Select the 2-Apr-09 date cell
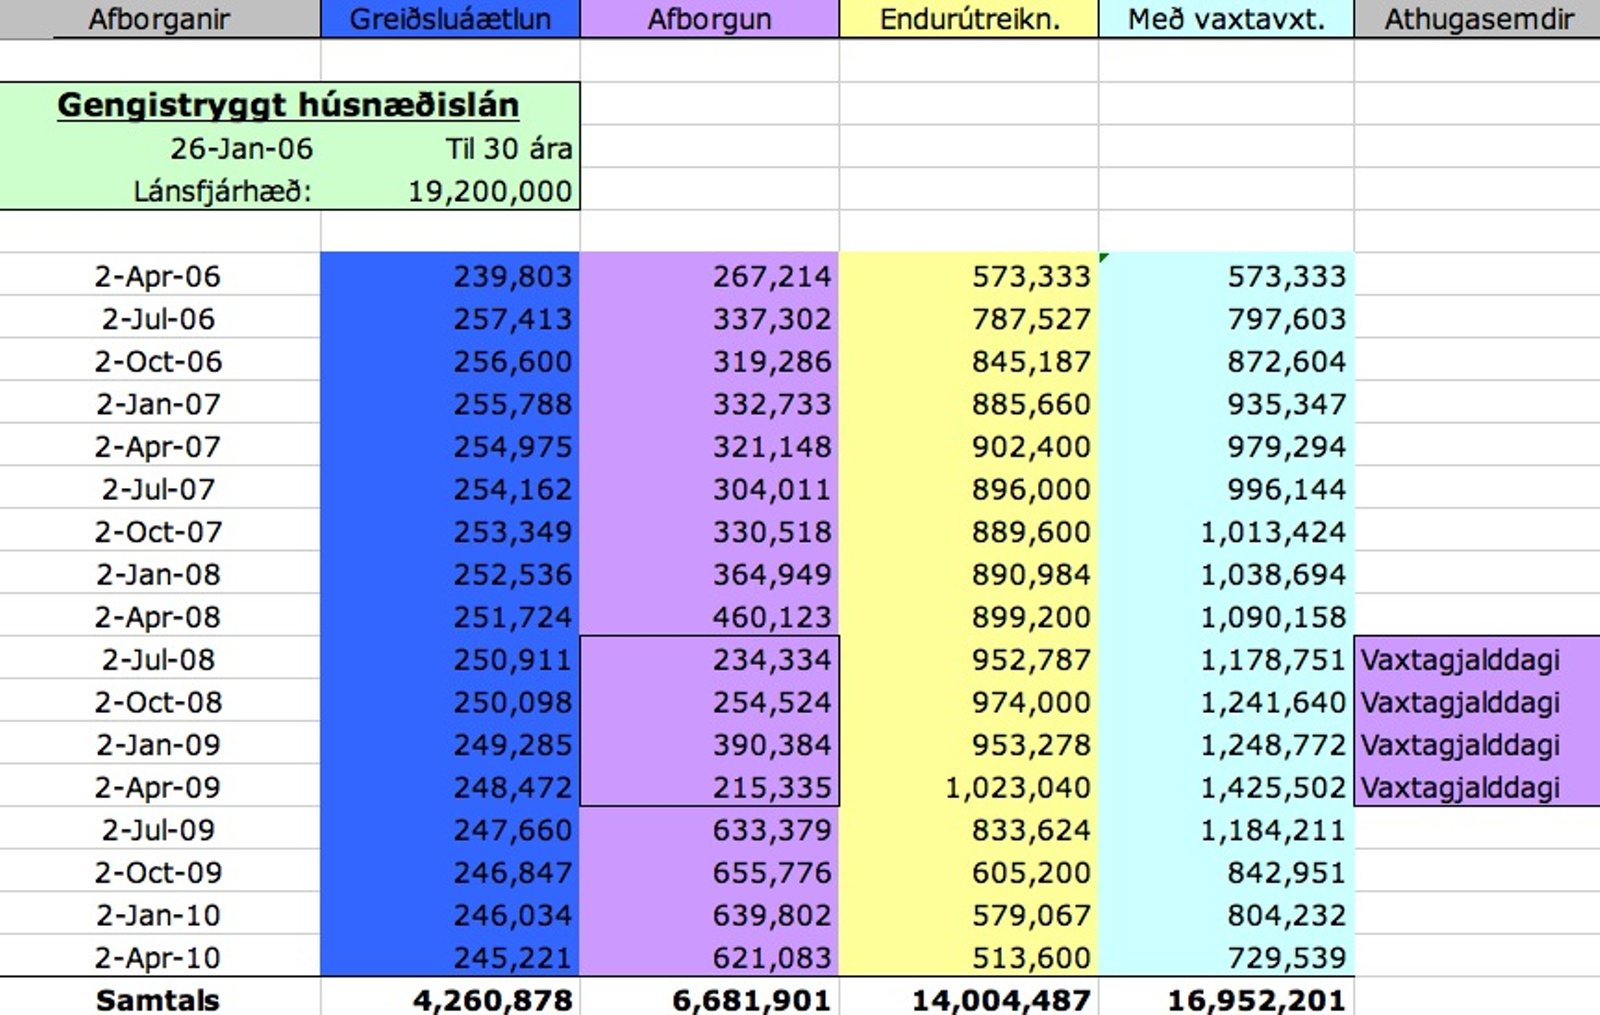1600x1015 pixels. [x=160, y=786]
